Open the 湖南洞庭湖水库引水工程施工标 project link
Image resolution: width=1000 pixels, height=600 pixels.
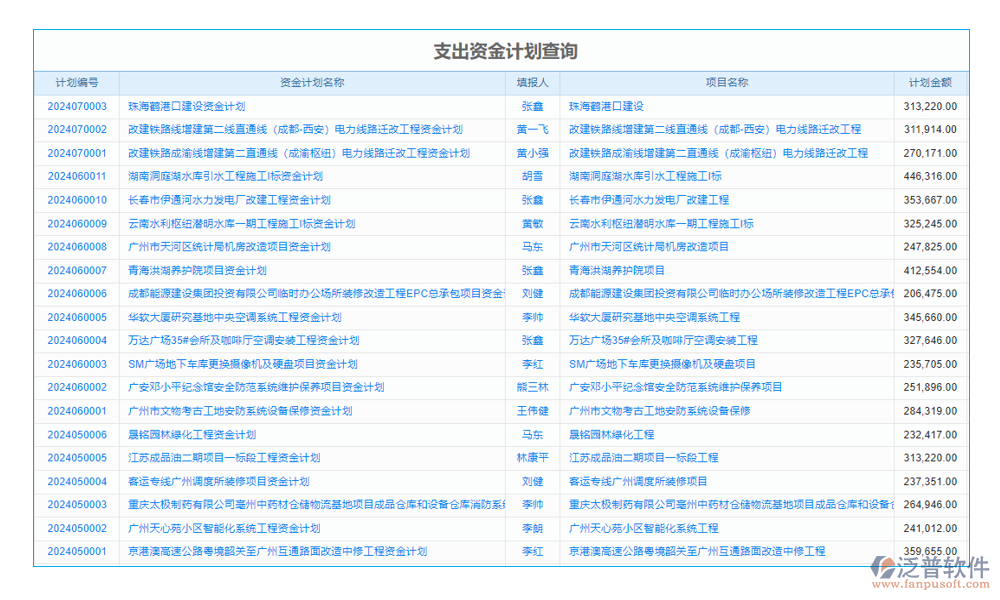coord(643,176)
